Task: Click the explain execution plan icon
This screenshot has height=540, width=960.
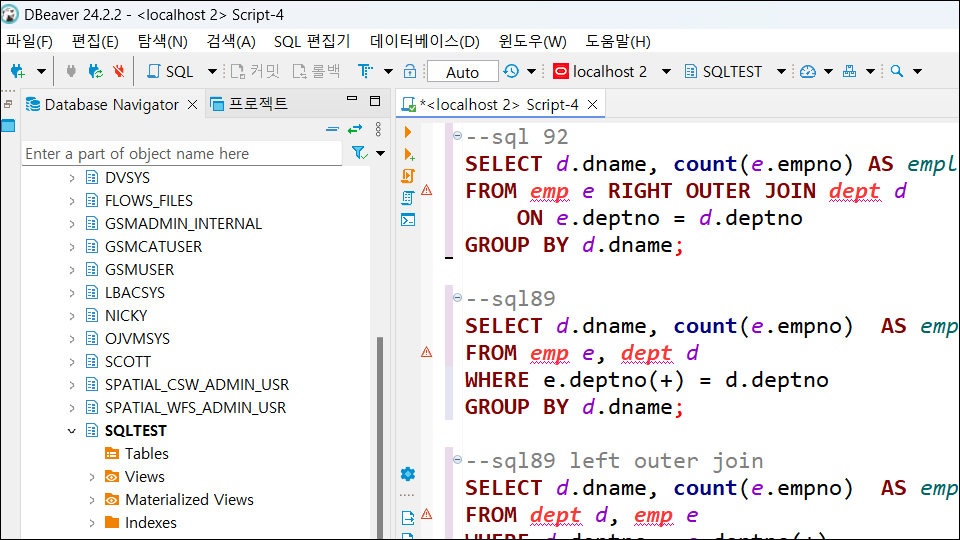Action: (408, 198)
